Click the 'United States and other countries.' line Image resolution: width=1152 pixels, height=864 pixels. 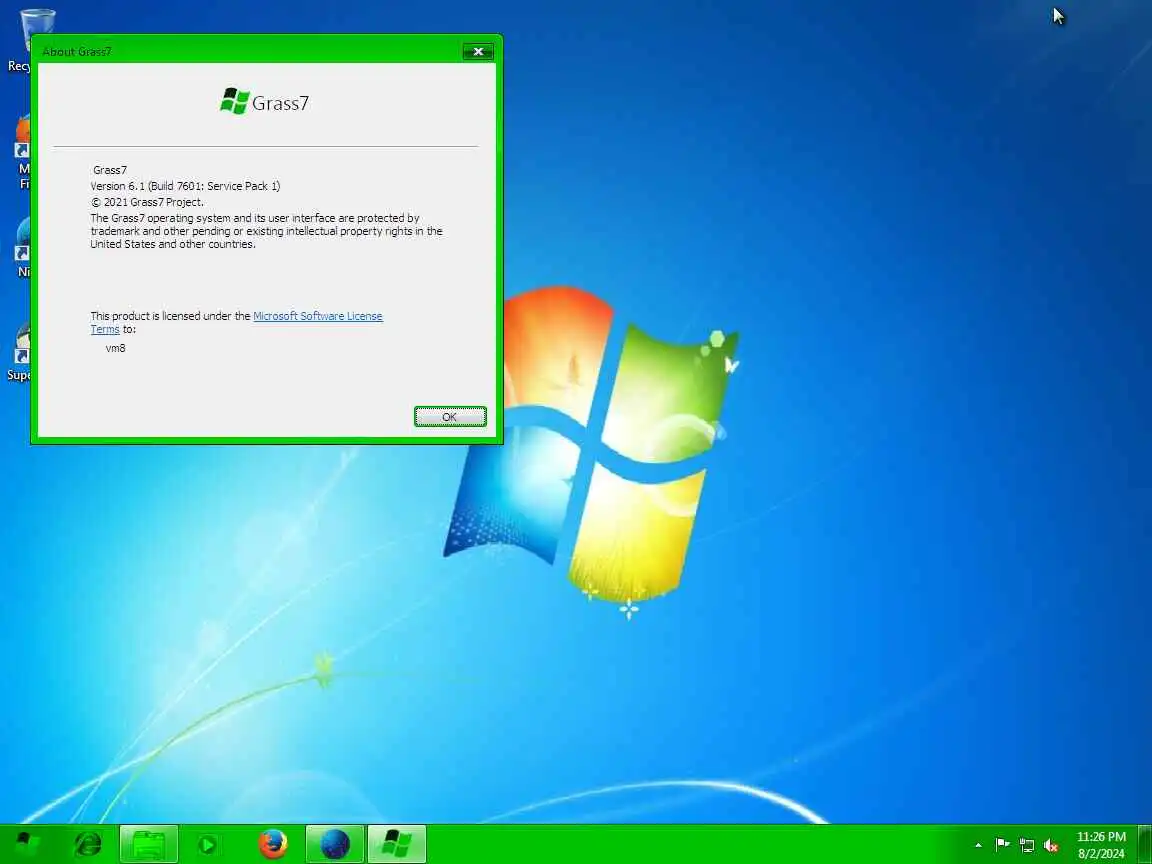click(x=173, y=244)
